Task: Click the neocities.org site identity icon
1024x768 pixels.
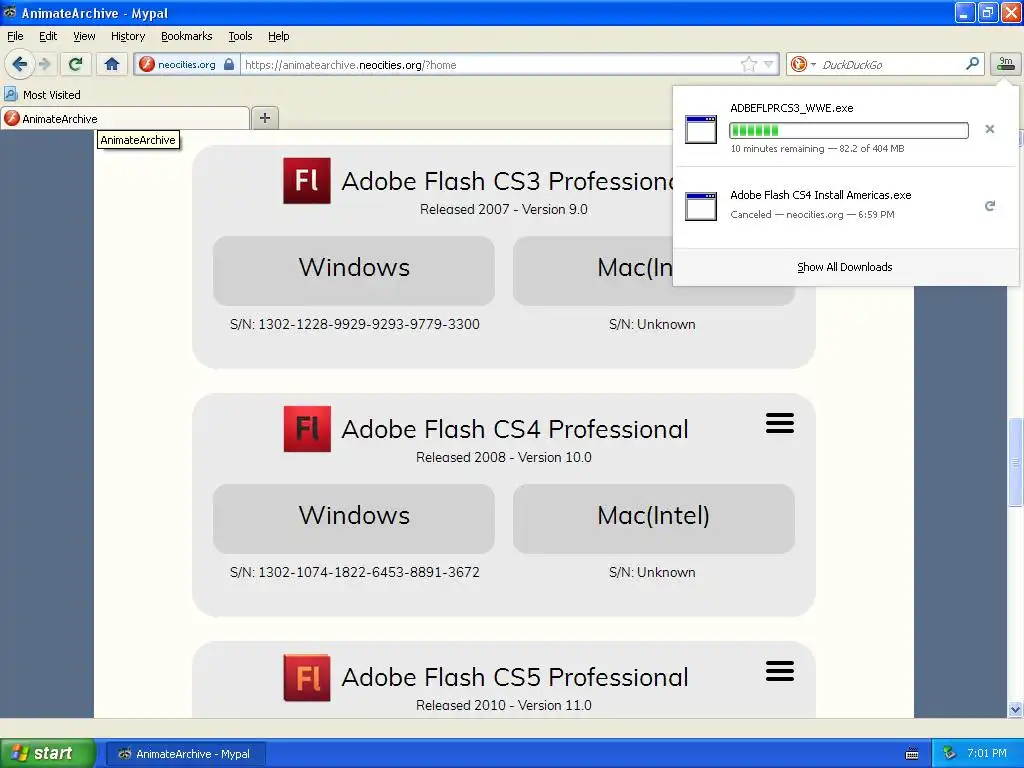Action: [148, 64]
